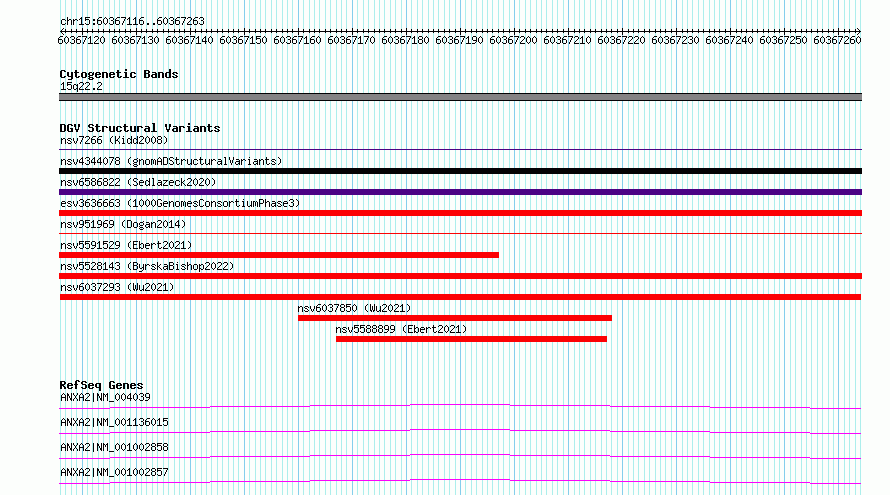Image resolution: width=890 pixels, height=495 pixels.
Task: Click the red bar of esv3636663
Action: click(460, 213)
